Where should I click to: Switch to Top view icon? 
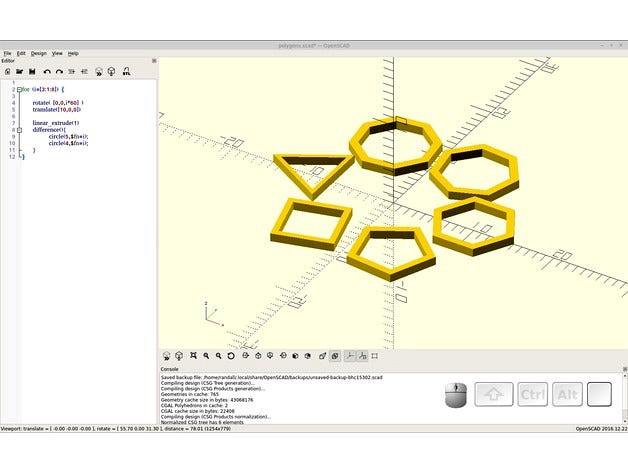tap(258, 356)
